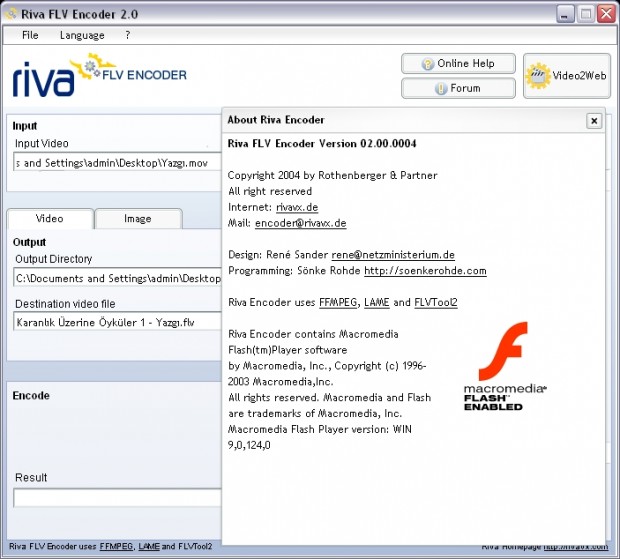Click the Online Help button

point(458,64)
